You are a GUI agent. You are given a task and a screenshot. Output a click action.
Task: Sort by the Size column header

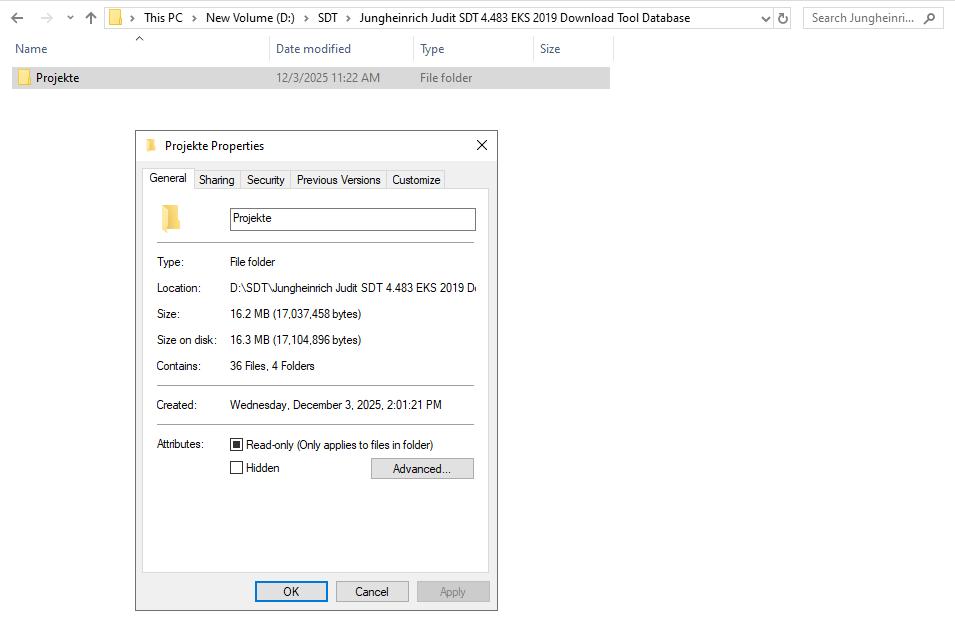550,49
